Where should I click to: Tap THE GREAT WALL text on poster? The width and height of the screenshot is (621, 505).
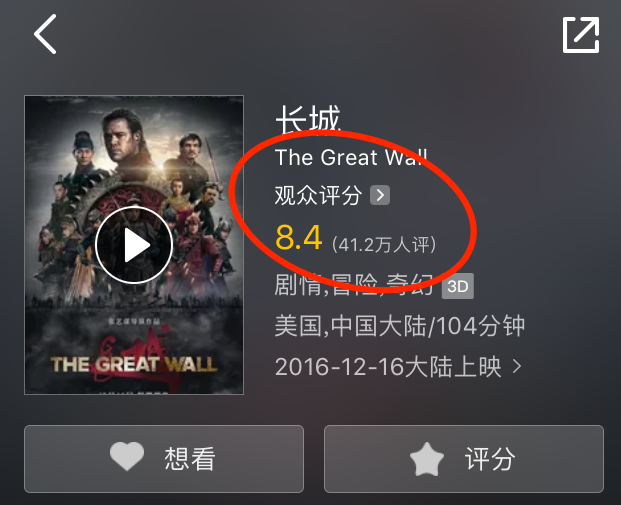(134, 364)
